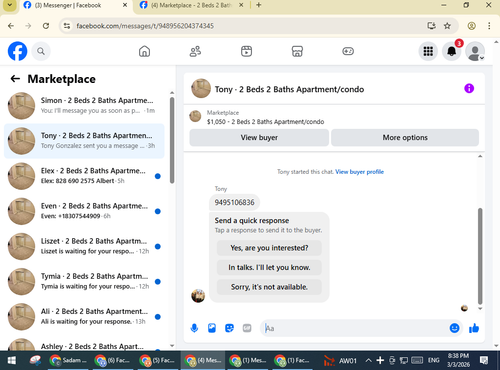Go to the Home feed icon

coord(144,51)
